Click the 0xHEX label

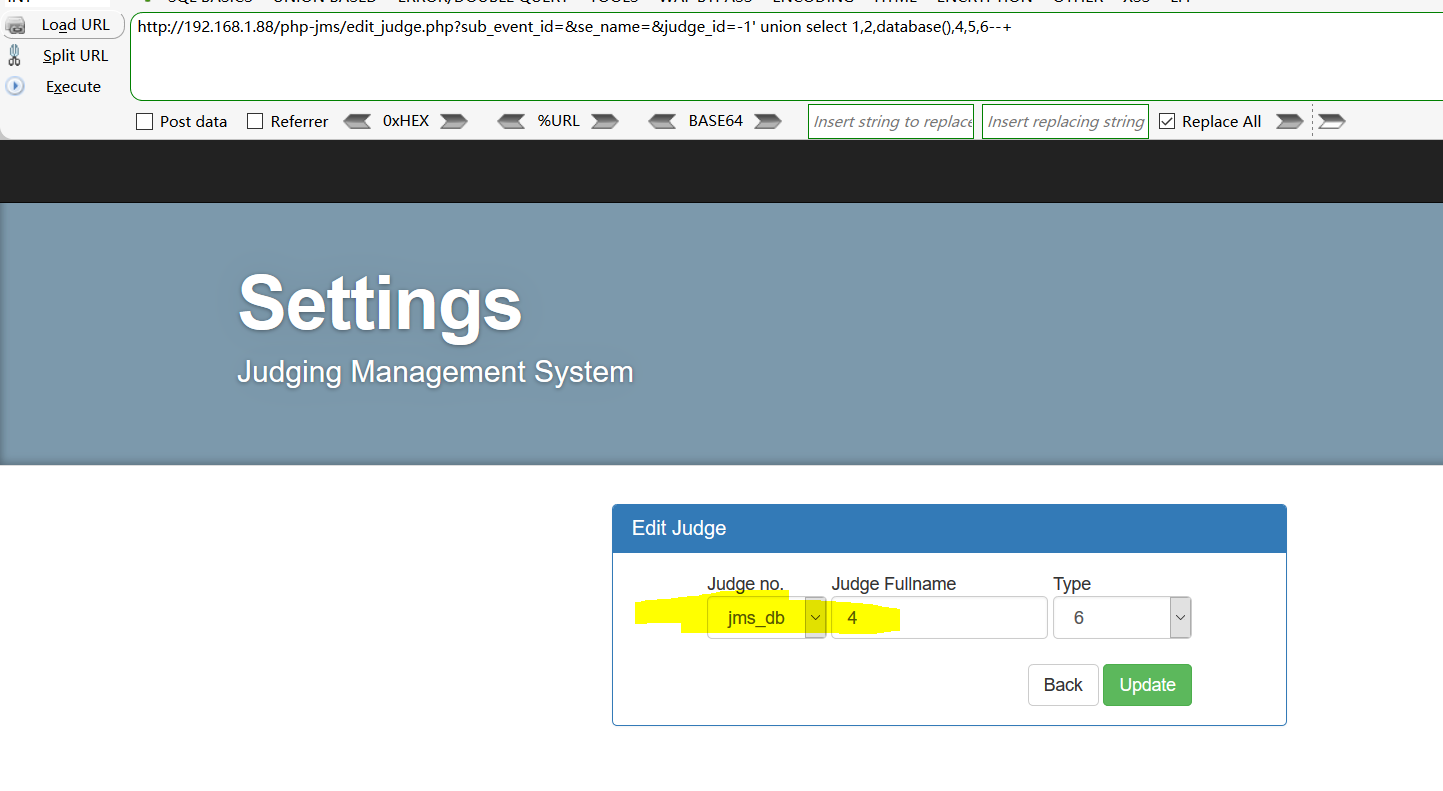pos(406,121)
